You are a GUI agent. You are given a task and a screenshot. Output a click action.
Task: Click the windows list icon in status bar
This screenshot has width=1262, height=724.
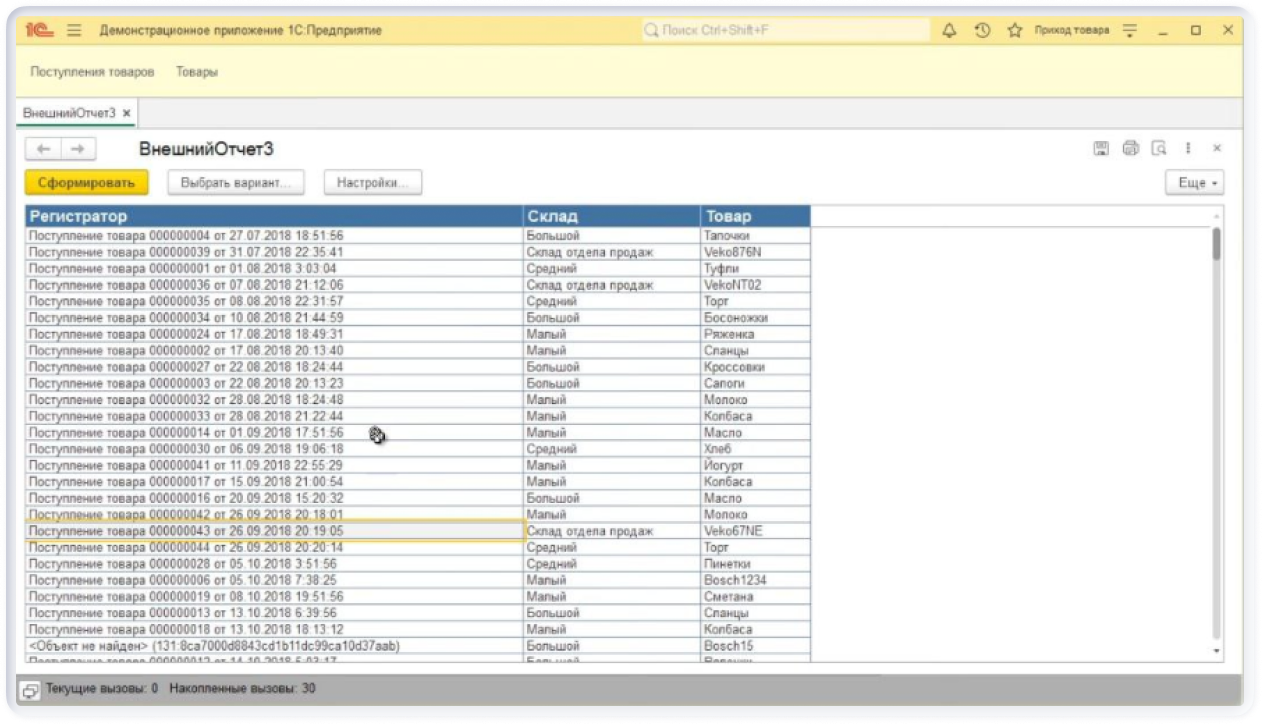click(30, 689)
